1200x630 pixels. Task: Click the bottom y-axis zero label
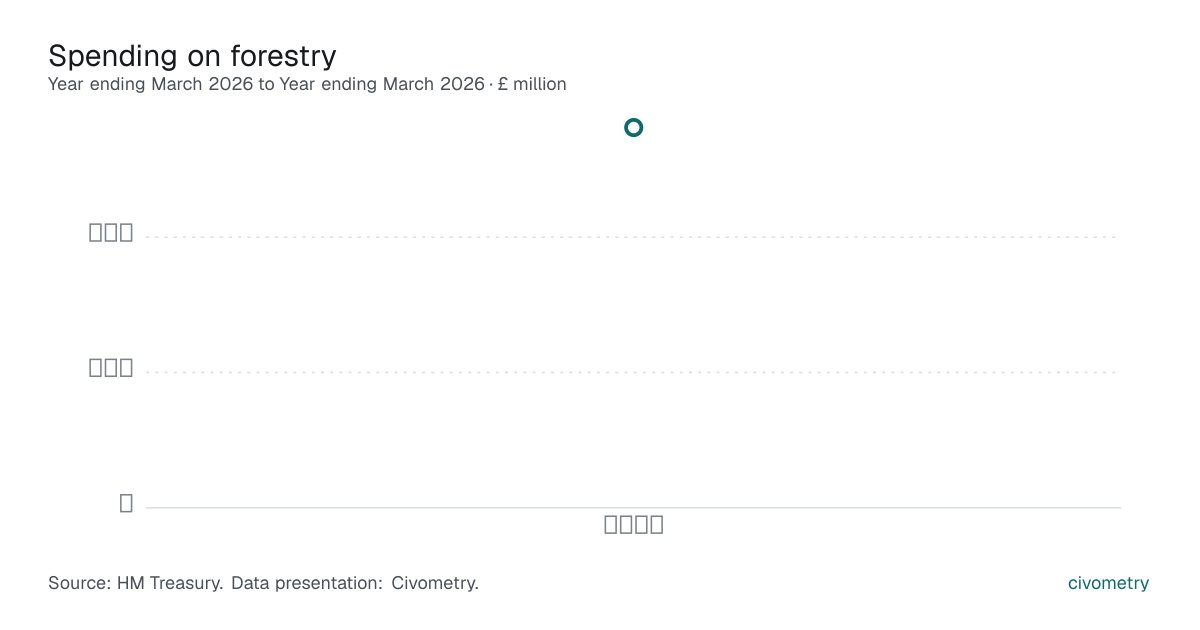click(126, 503)
